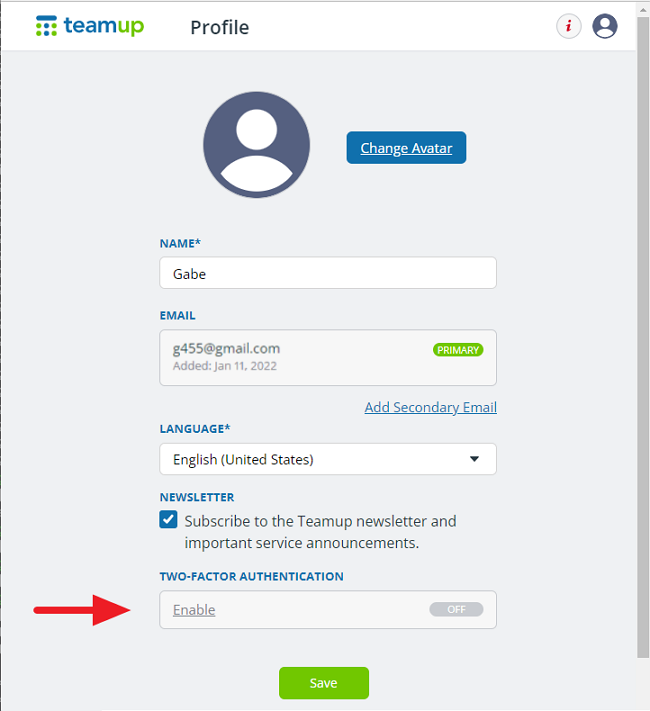Image resolution: width=650 pixels, height=711 pixels.
Task: Open the user account menu icon
Action: coord(605,26)
